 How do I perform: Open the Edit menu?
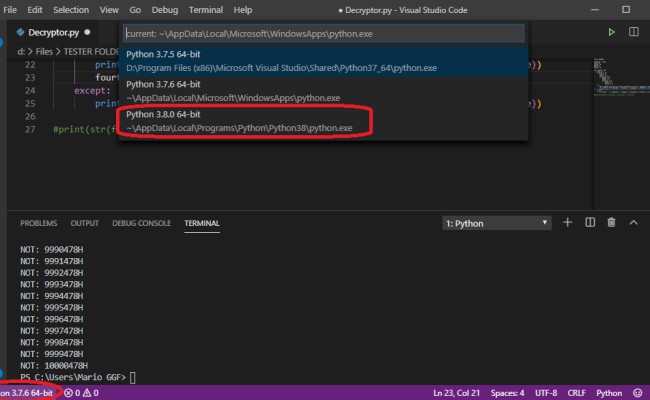tap(35, 10)
